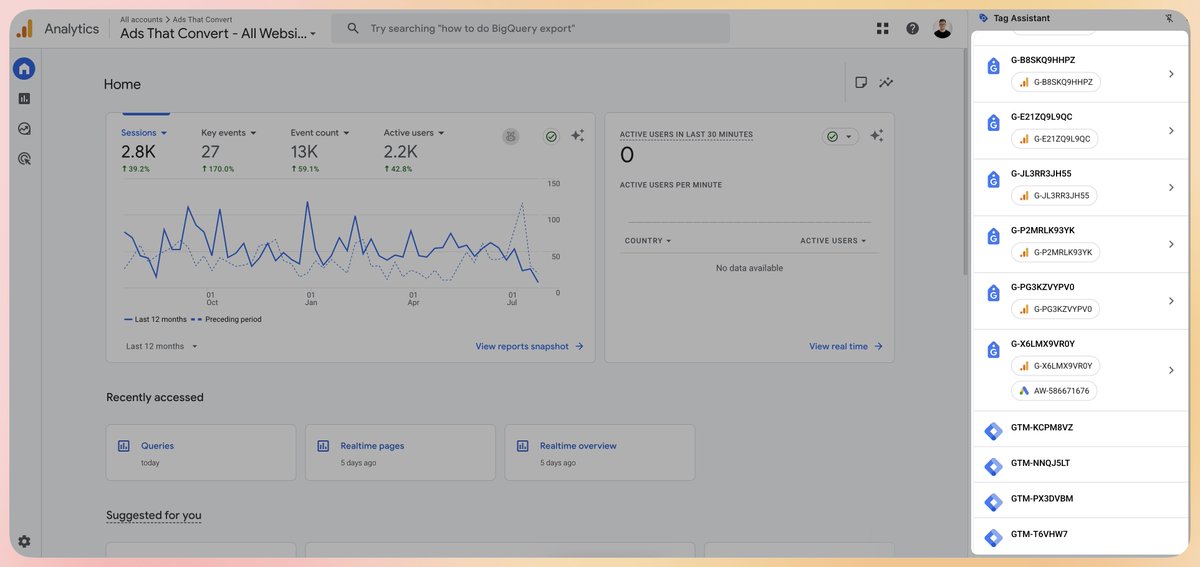Open the Realtime overview recent card
This screenshot has width=1200, height=567.
pos(600,453)
